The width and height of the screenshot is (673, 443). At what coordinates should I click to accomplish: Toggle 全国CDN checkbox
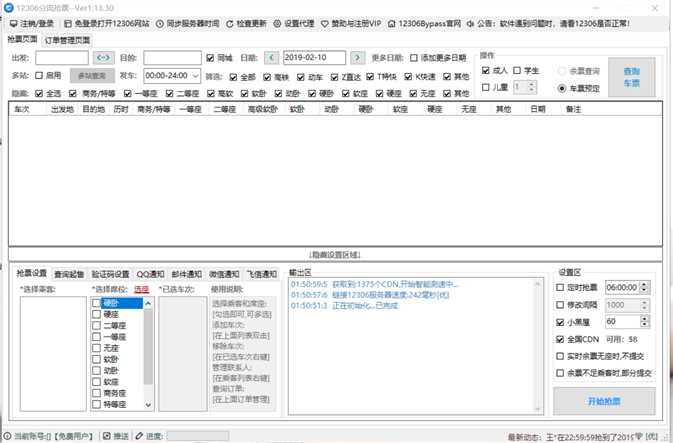point(560,339)
